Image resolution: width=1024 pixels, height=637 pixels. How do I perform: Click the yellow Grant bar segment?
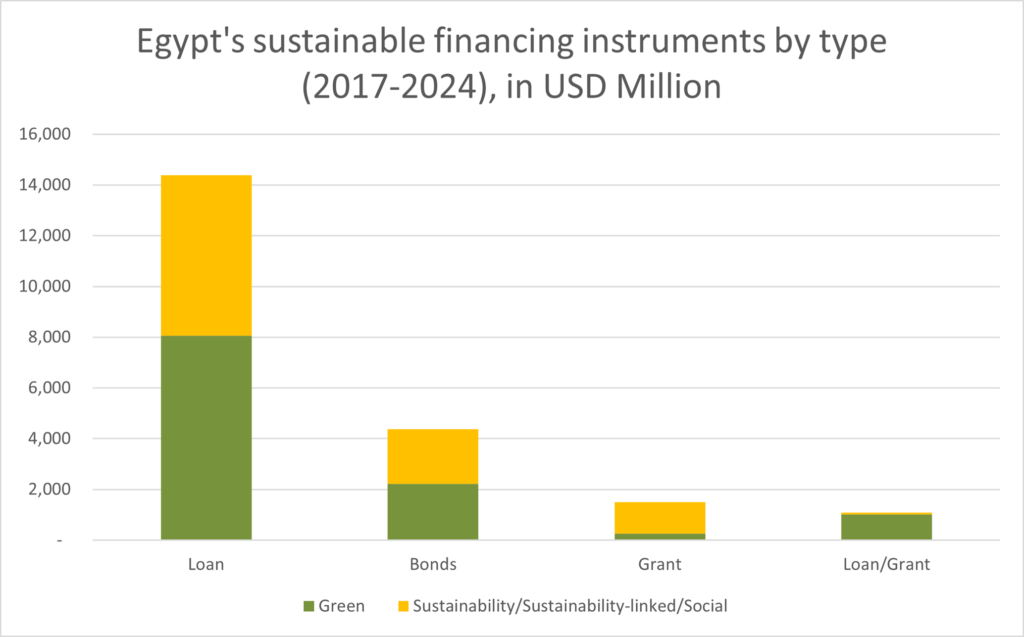(x=660, y=518)
